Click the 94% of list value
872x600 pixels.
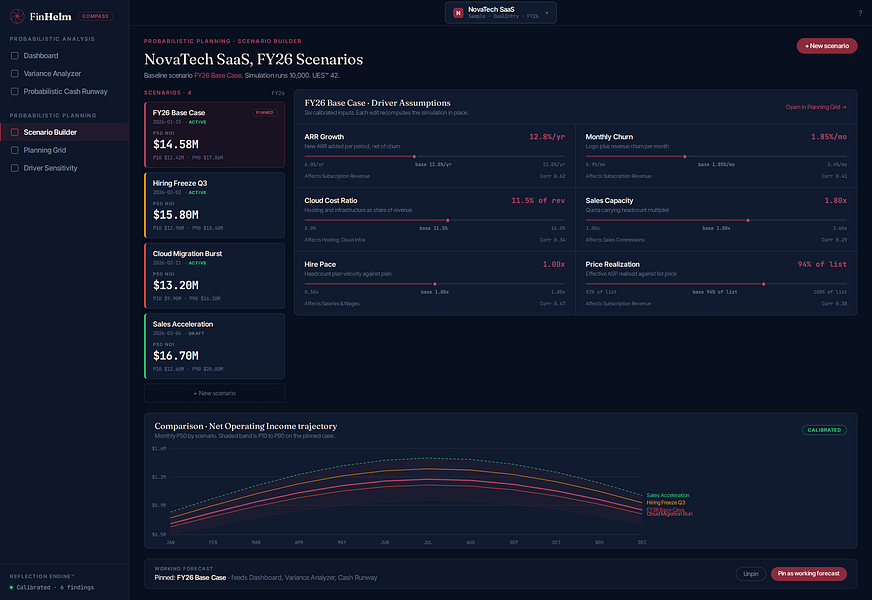coord(822,265)
